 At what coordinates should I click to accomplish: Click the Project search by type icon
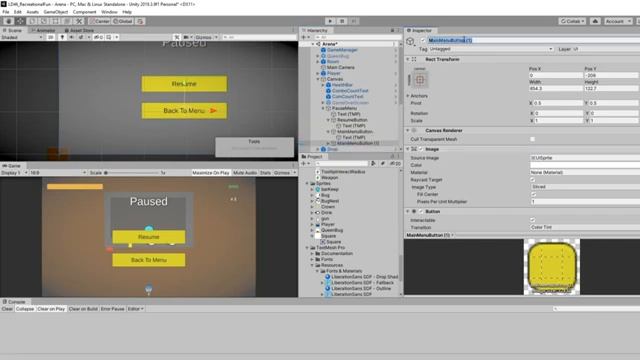tap(373, 163)
